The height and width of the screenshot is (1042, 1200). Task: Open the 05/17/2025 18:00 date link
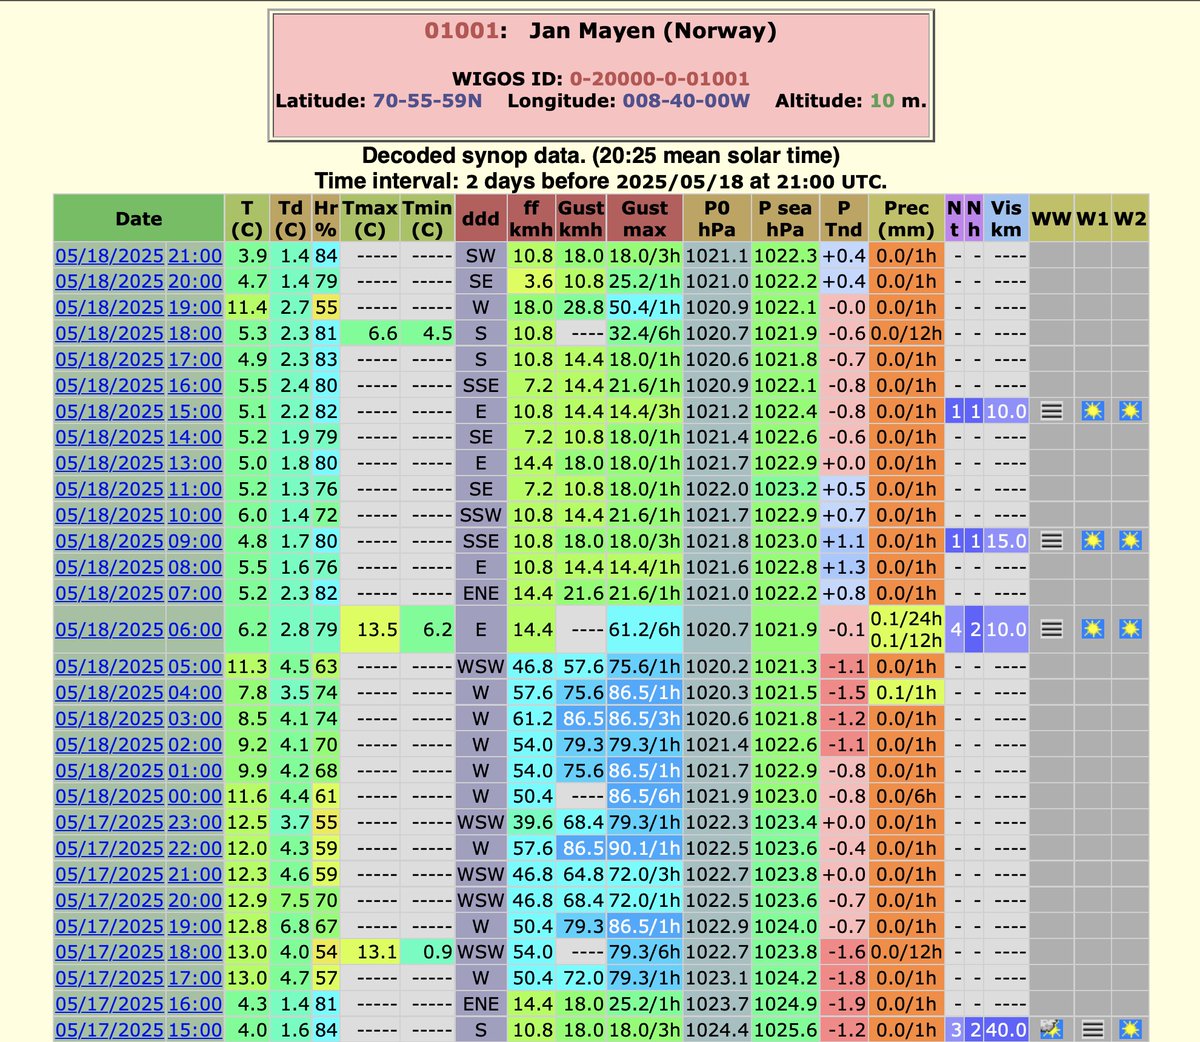coord(139,953)
